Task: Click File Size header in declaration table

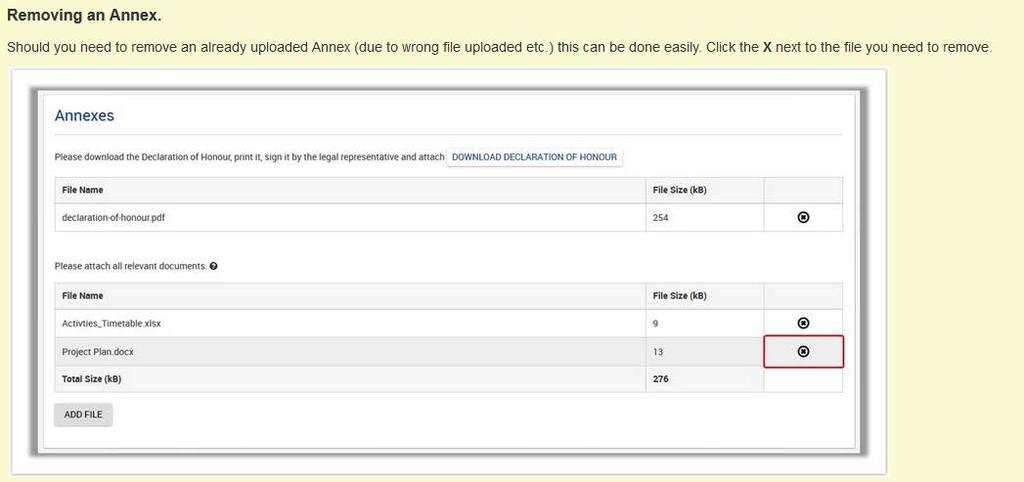Action: 679,190
